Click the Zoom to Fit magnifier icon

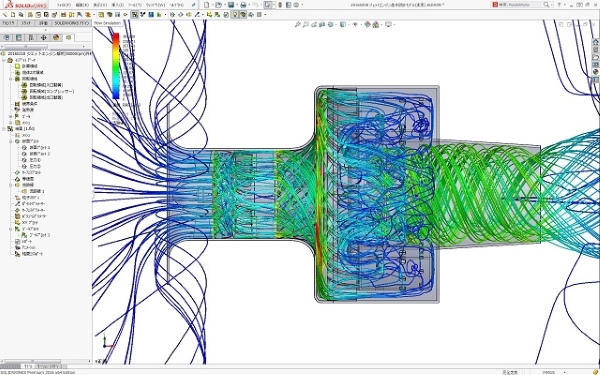coord(297,24)
